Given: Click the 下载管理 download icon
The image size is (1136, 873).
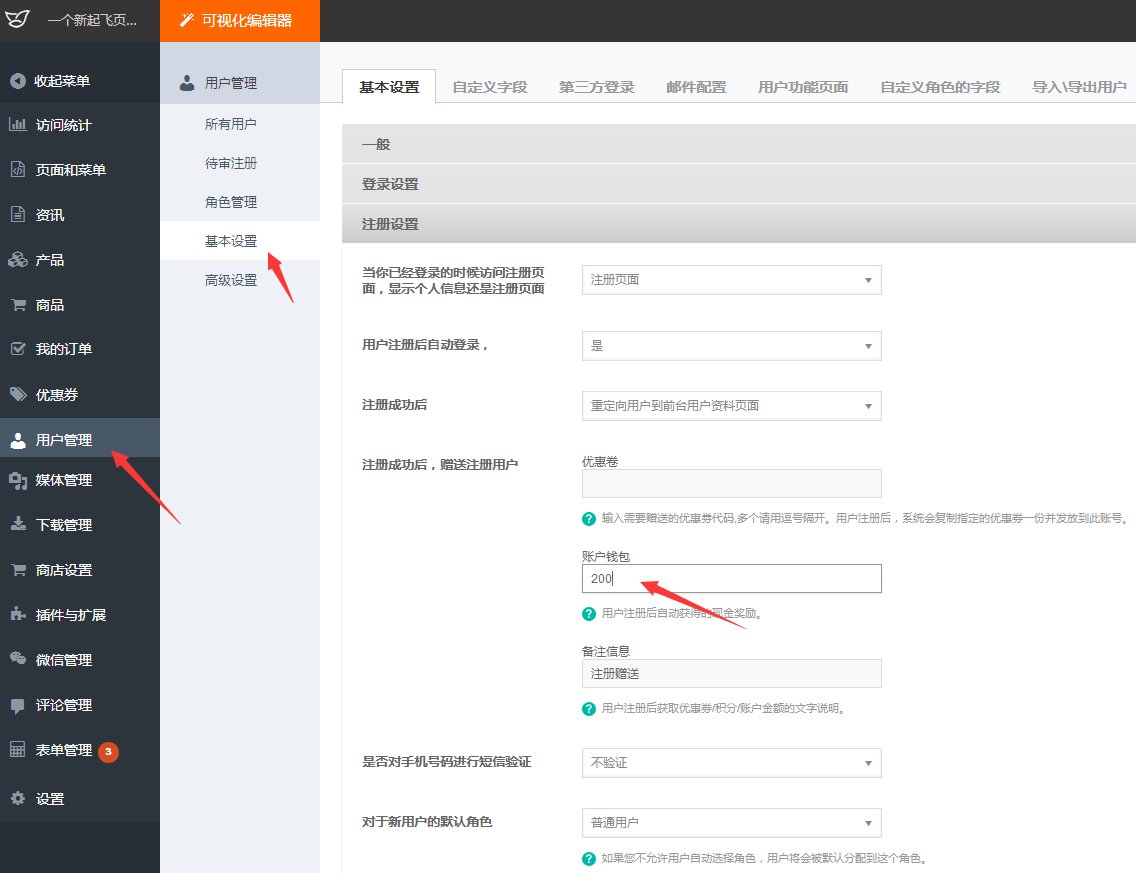Looking at the screenshot, I should (18, 525).
